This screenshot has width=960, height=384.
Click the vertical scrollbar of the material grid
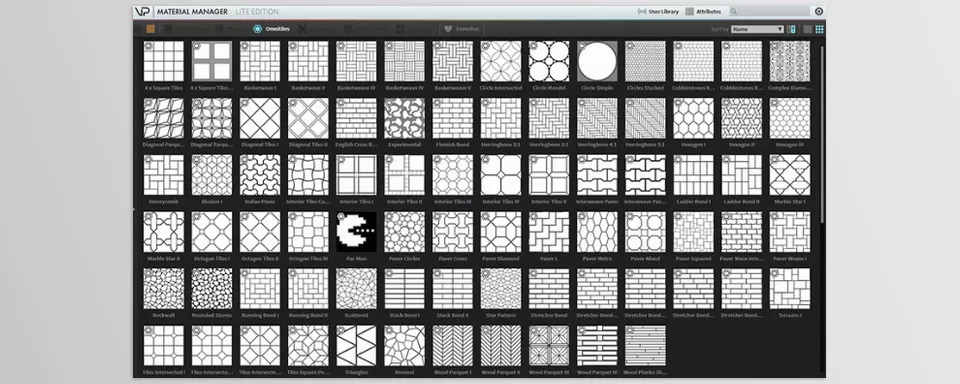point(822,135)
